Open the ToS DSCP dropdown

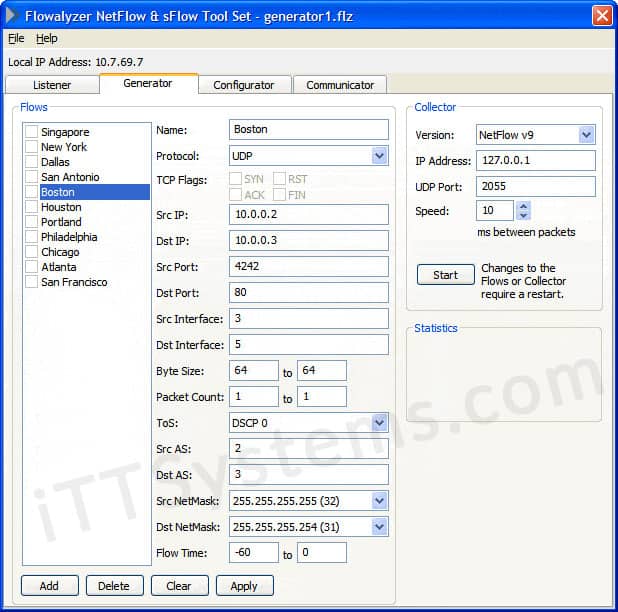tap(380, 423)
